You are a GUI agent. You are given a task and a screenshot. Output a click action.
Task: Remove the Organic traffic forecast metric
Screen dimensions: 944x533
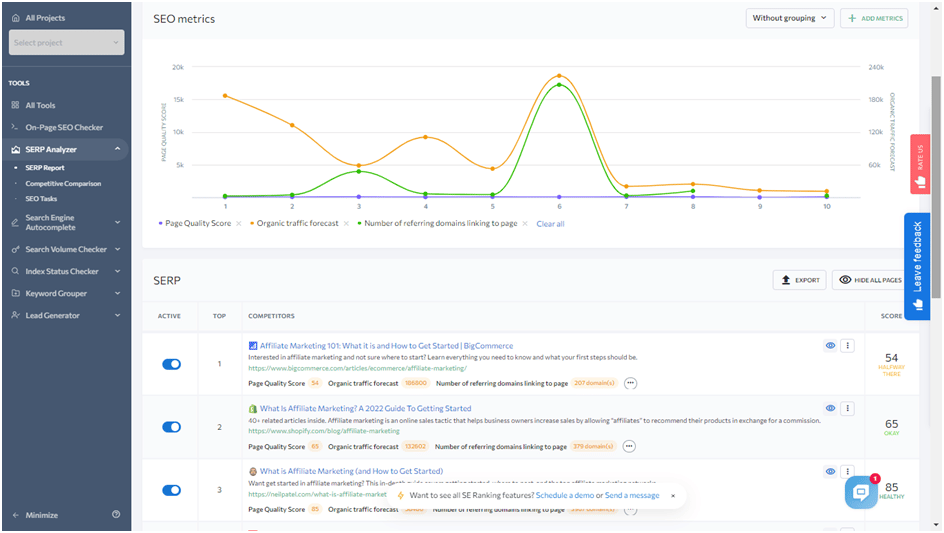pos(346,223)
